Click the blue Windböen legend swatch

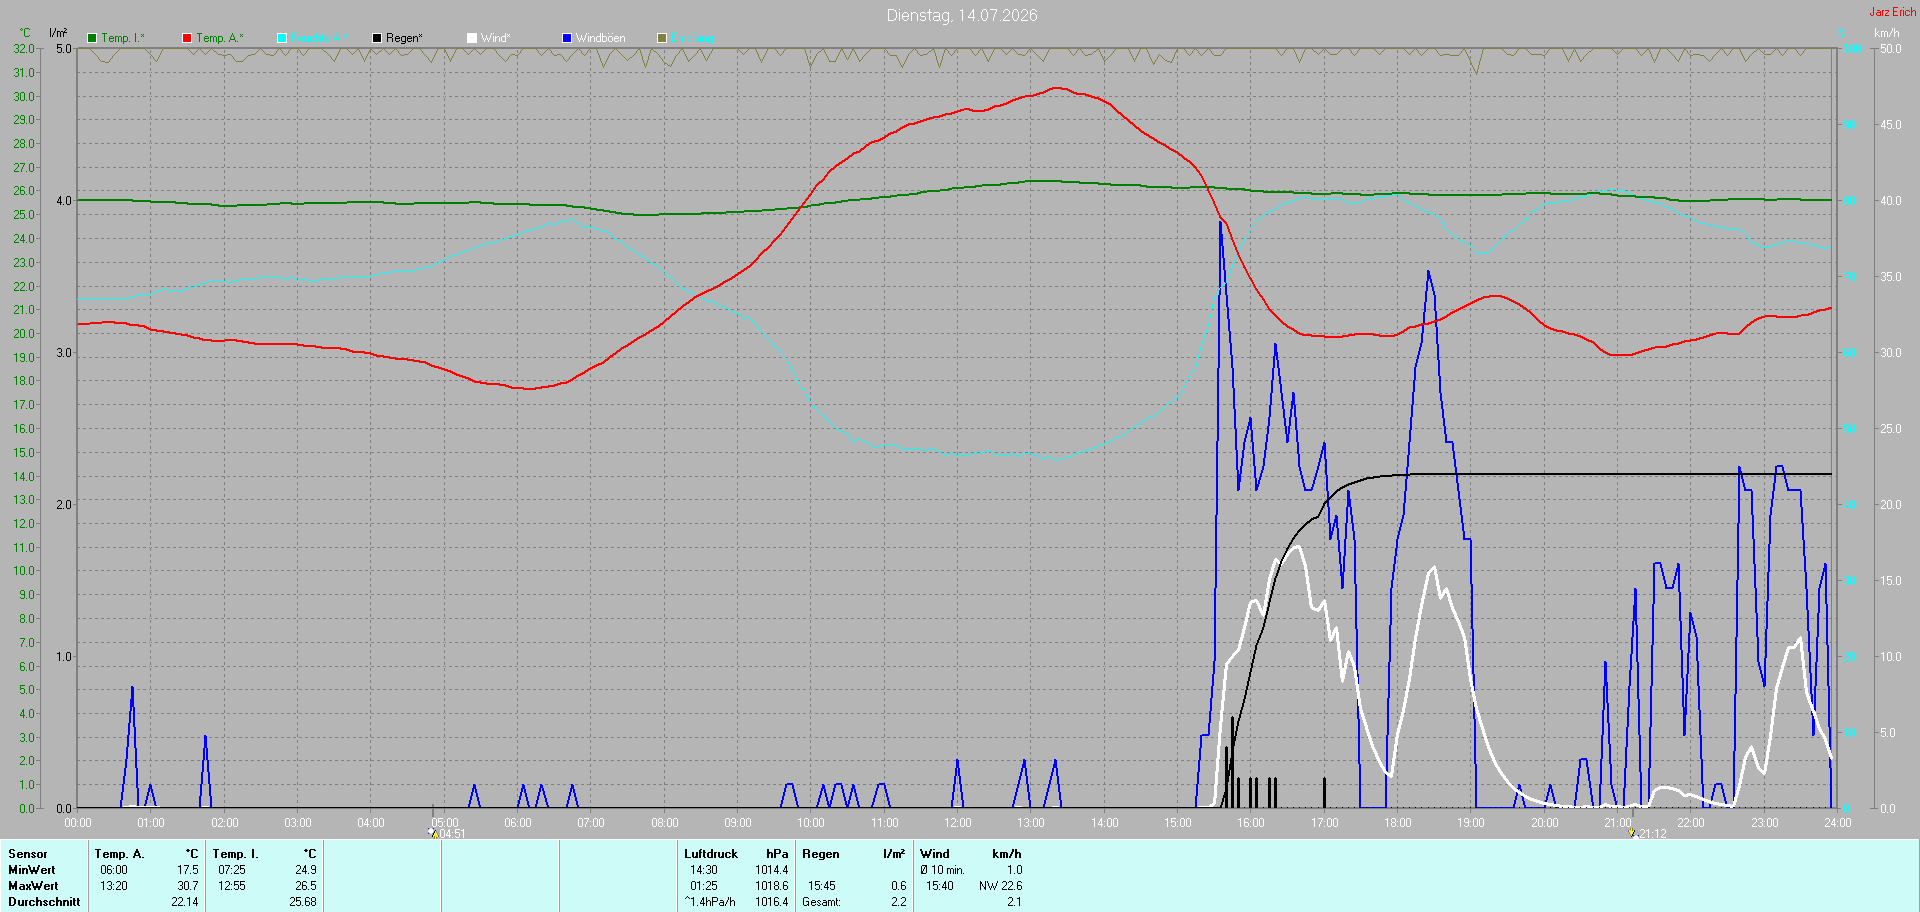point(567,38)
